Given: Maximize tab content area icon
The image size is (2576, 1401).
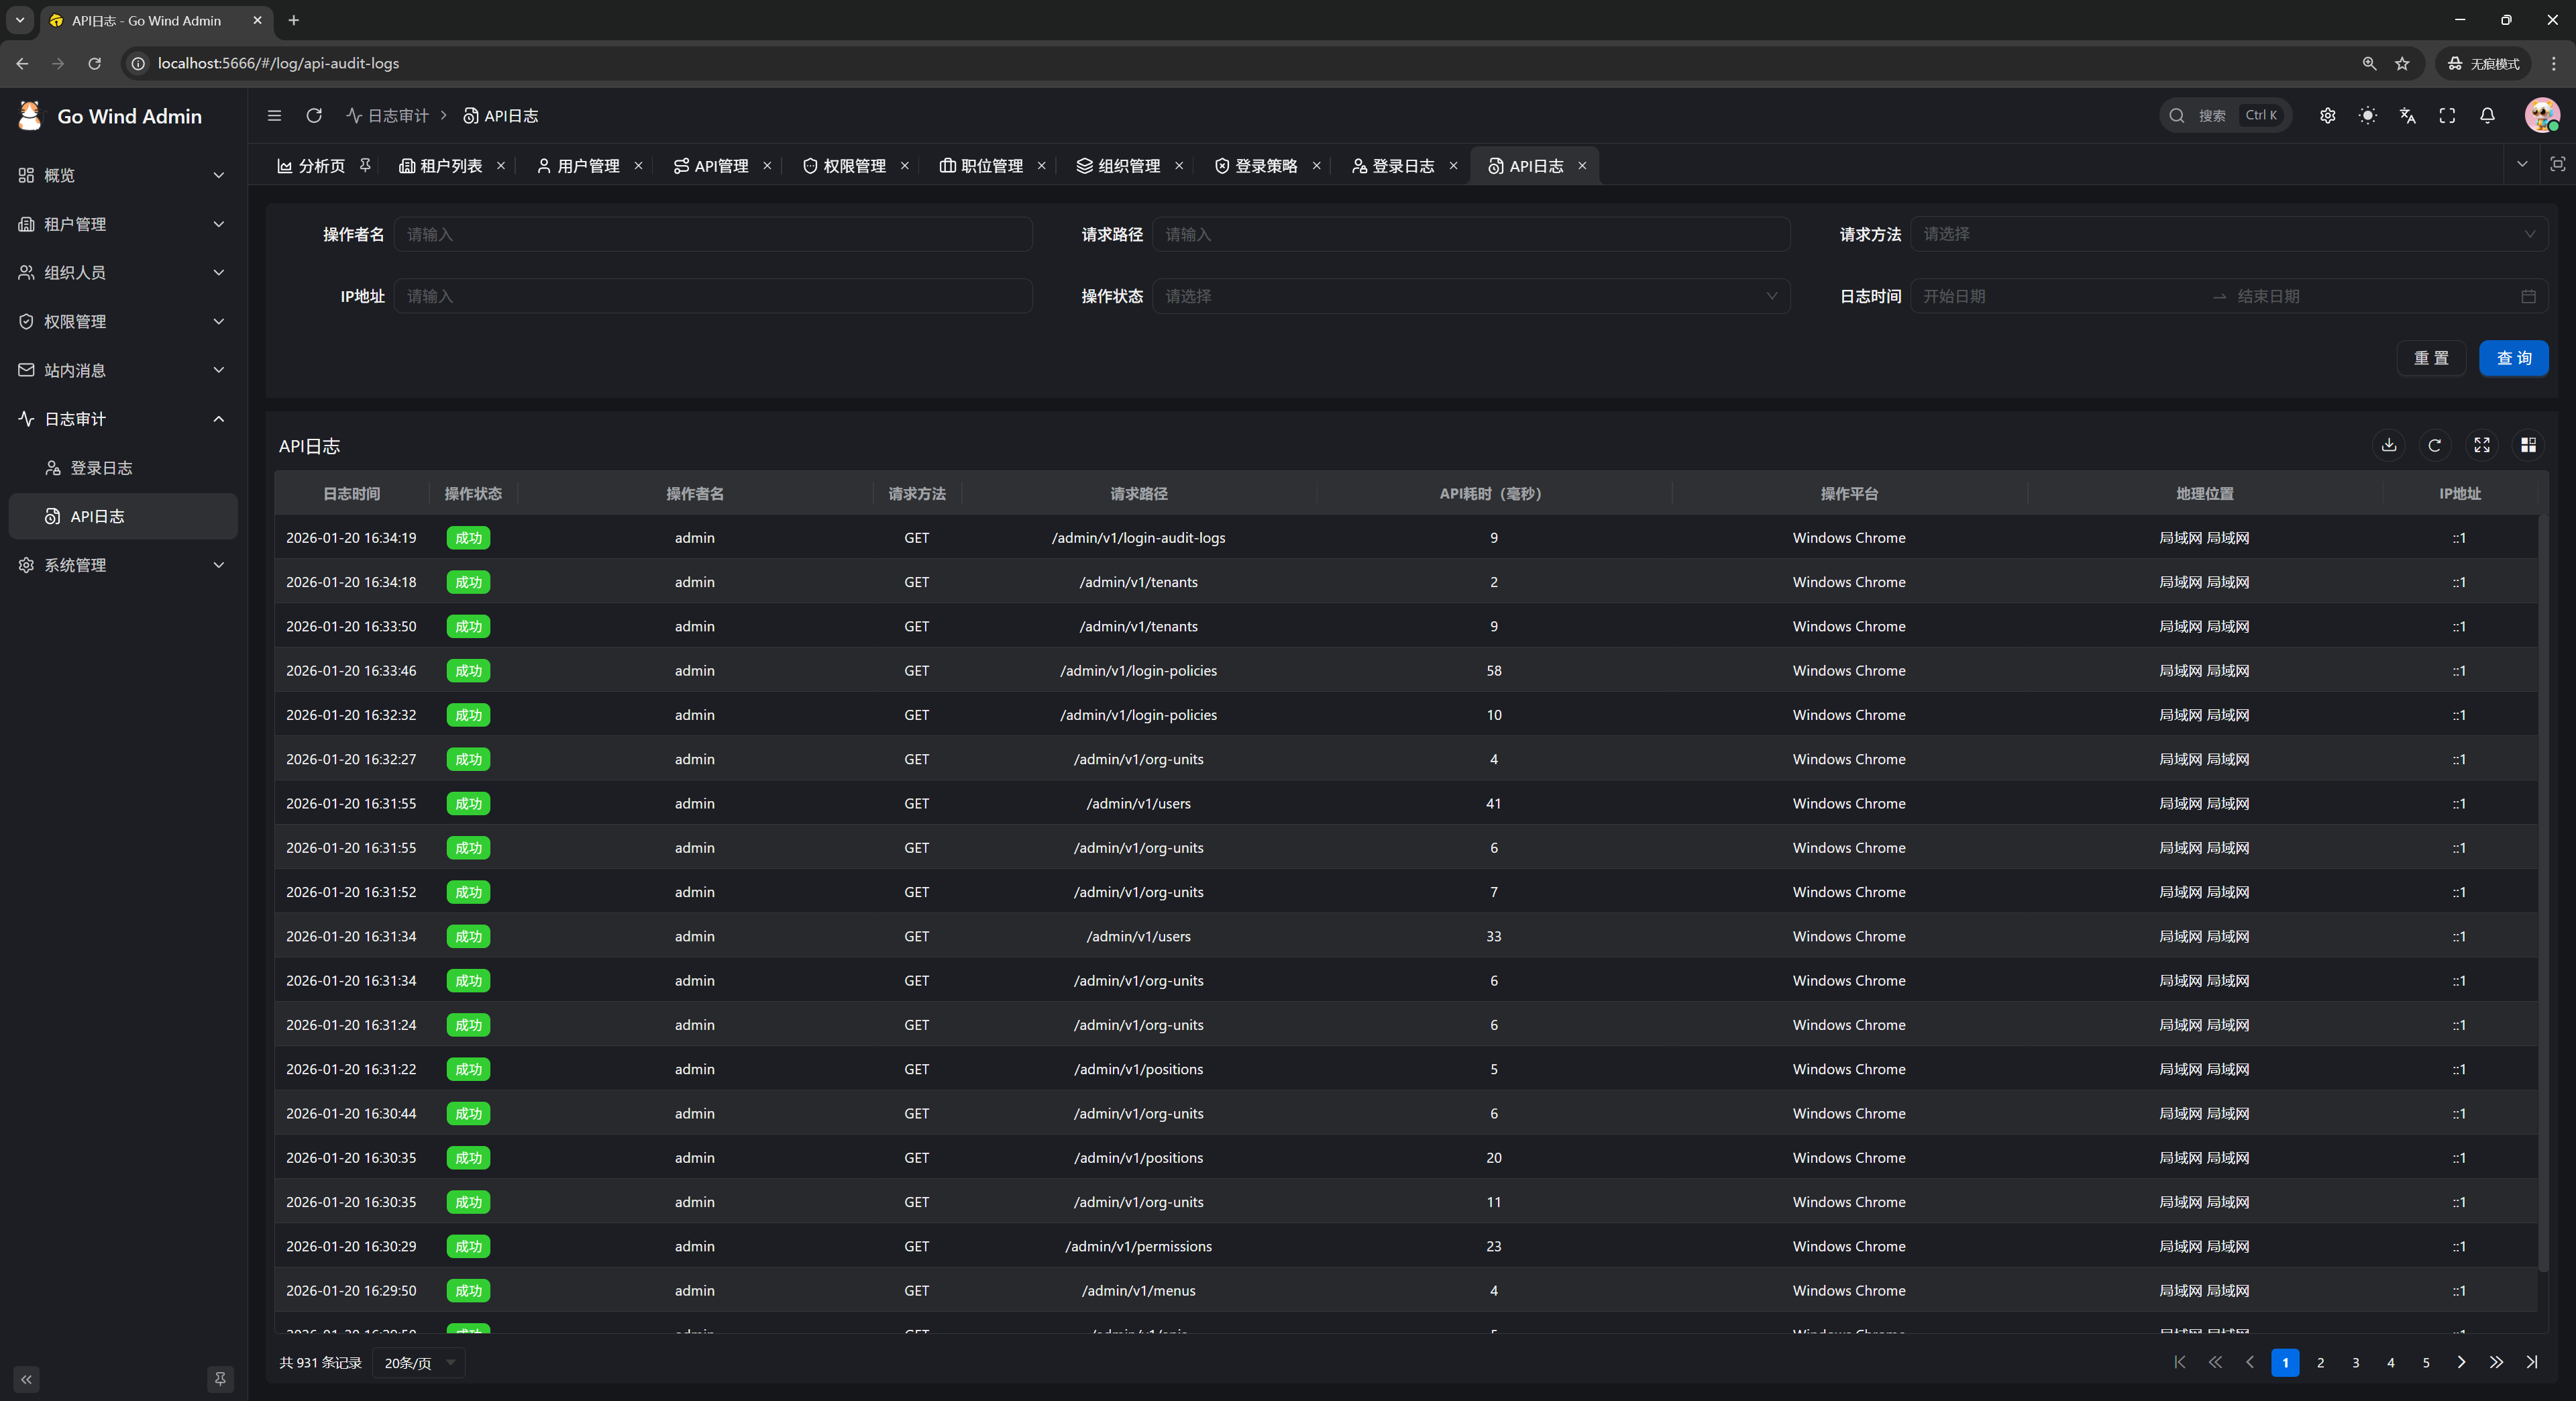Looking at the screenshot, I should [2557, 164].
